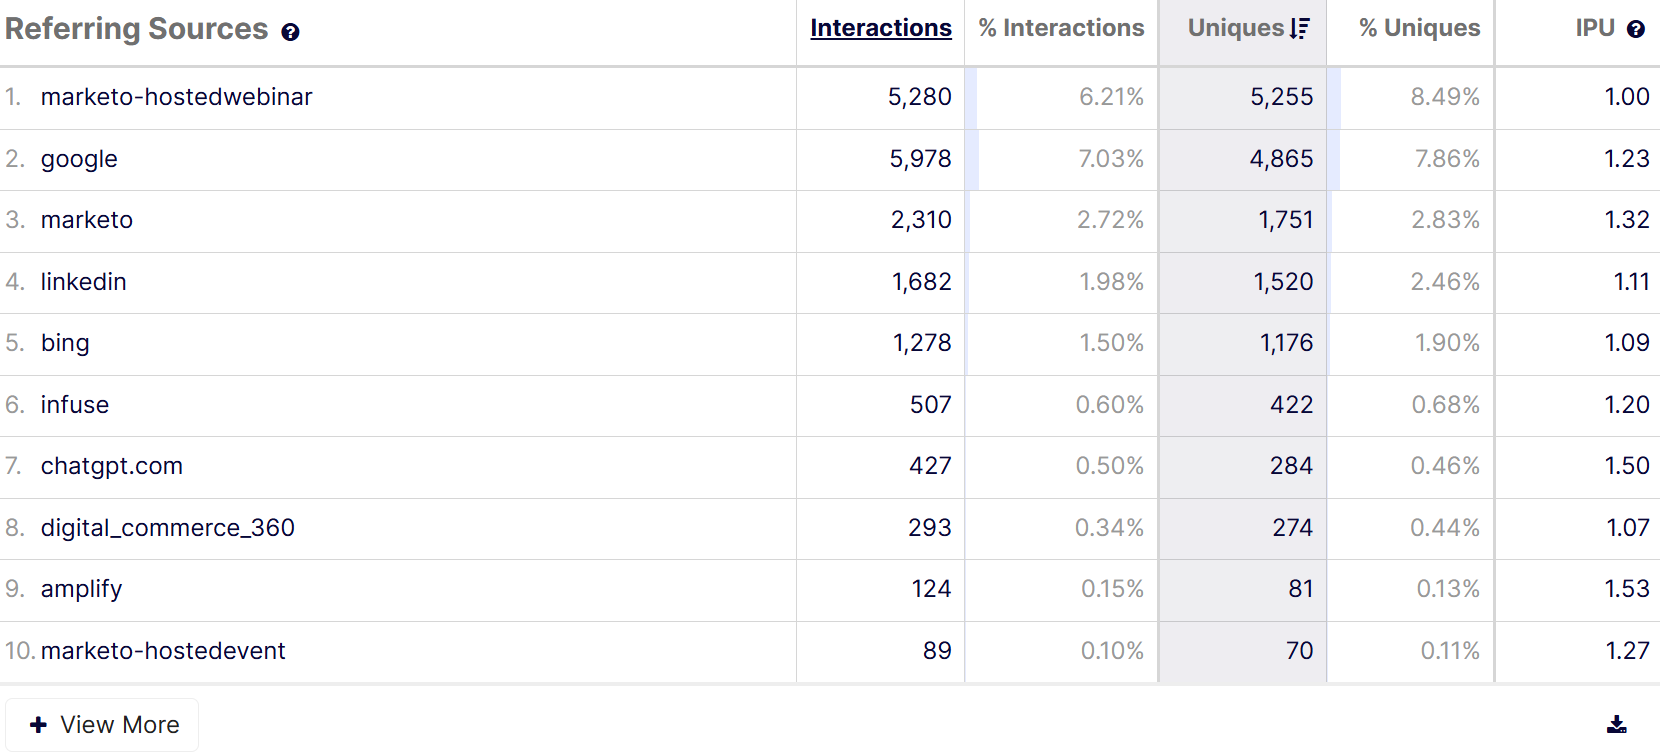This screenshot has width=1660, height=753.
Task: Select the marketo-hostedevent source row
Action: tap(163, 651)
